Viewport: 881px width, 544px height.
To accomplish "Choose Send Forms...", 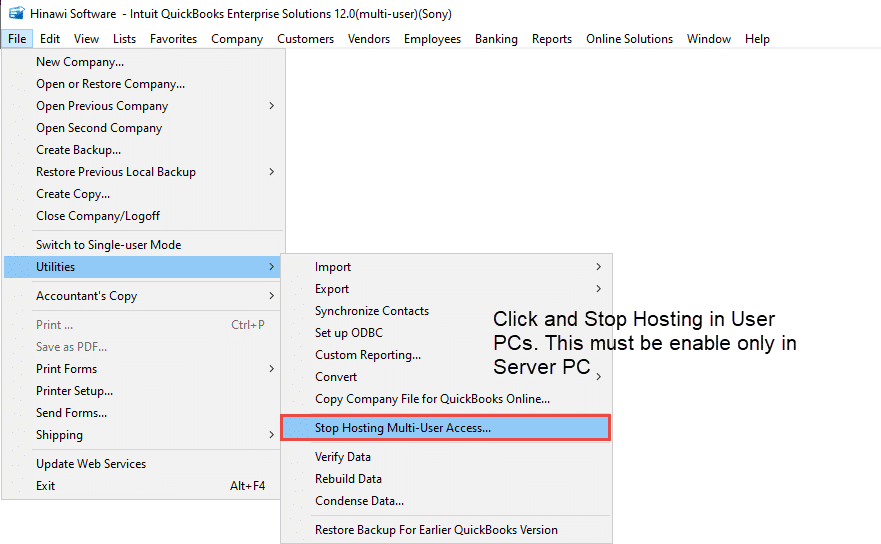I will tap(143, 412).
